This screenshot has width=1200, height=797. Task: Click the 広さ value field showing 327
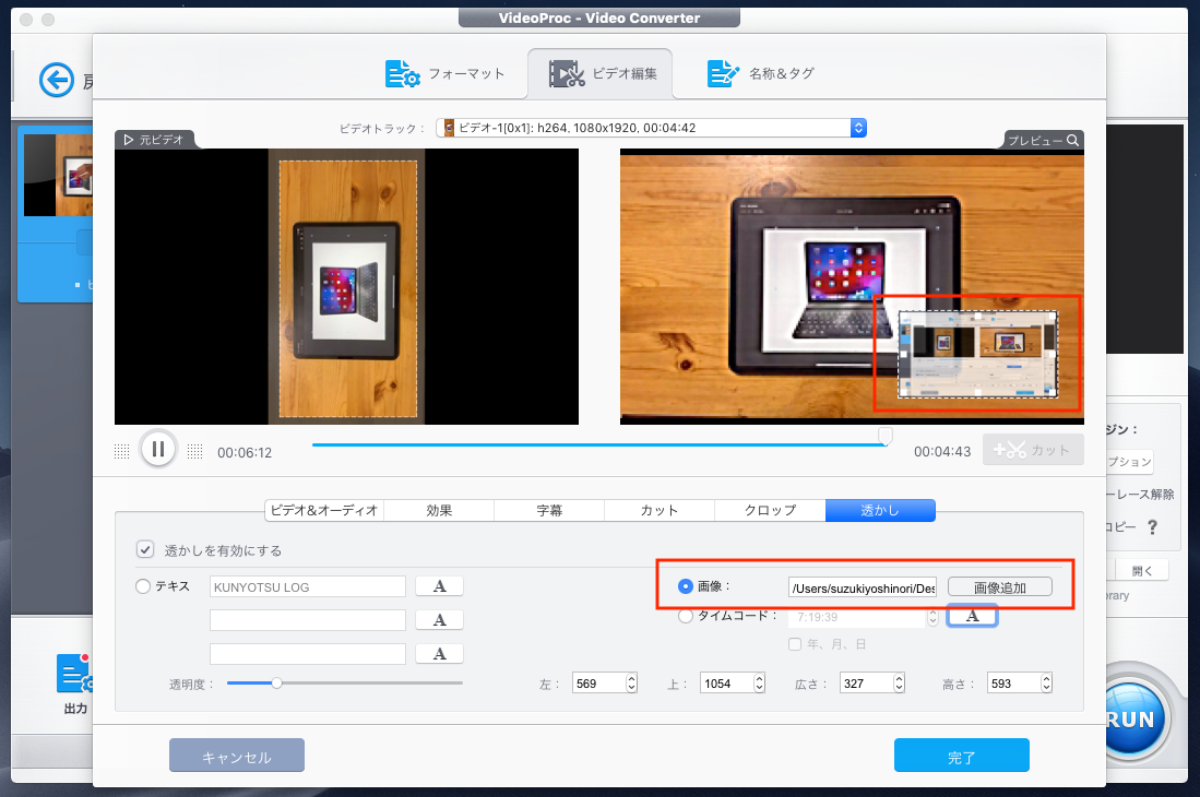[867, 684]
